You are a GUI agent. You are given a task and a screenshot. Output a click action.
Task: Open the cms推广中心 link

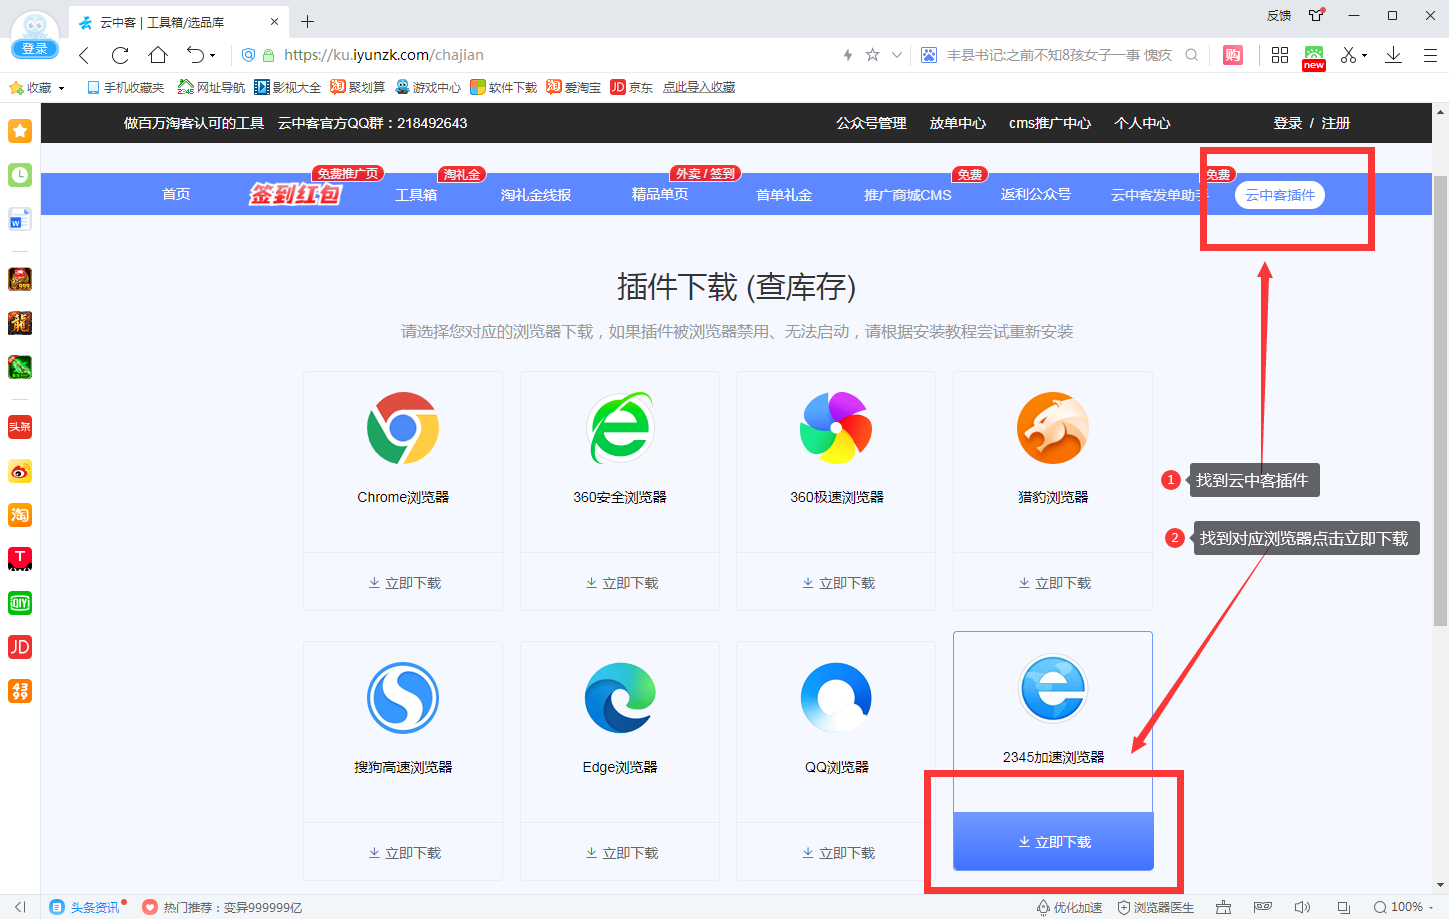1050,123
